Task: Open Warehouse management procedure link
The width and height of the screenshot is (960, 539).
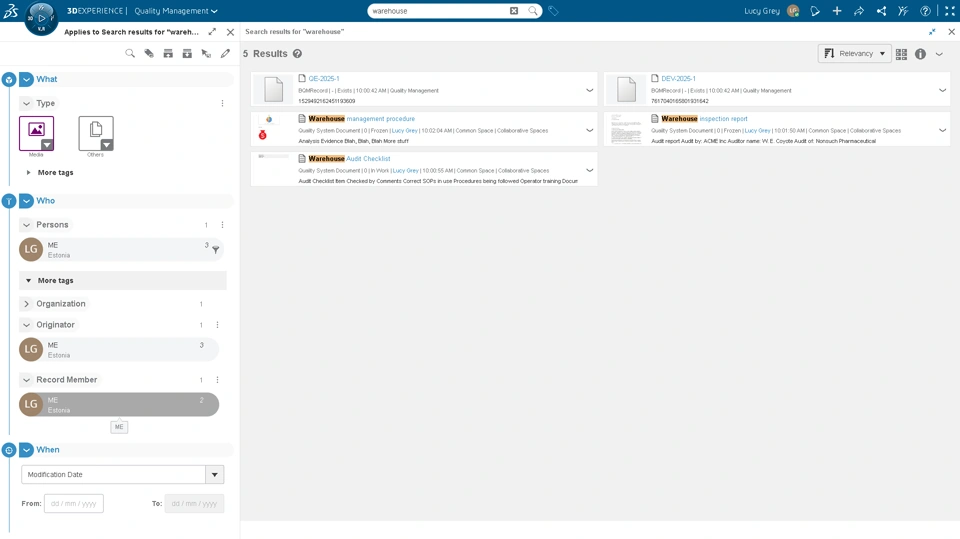Action: click(361, 119)
